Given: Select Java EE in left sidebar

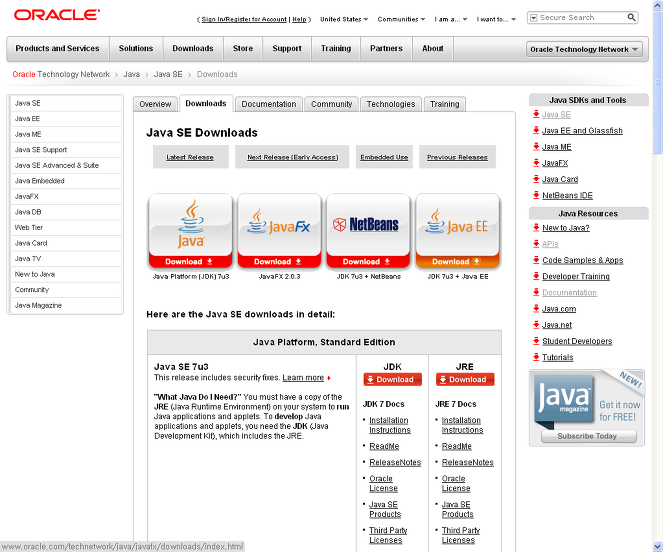Looking at the screenshot, I should coord(66,119).
